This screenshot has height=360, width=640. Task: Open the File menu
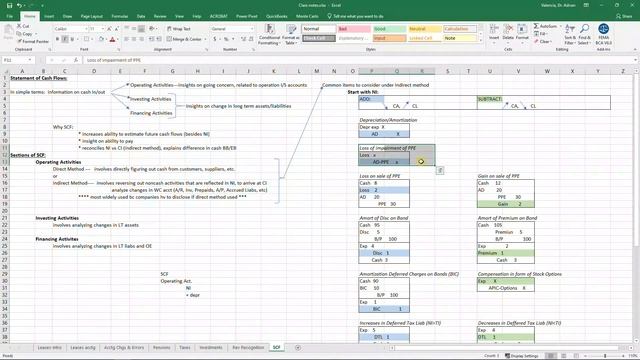pos(9,16)
